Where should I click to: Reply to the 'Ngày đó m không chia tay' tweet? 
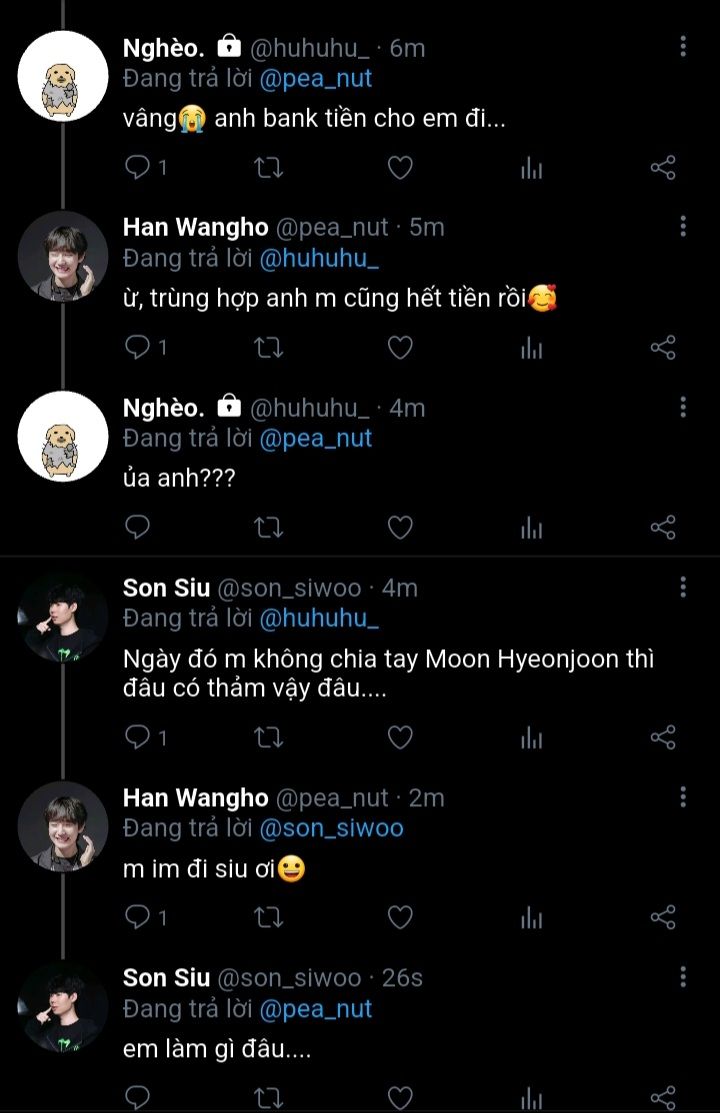(x=138, y=738)
